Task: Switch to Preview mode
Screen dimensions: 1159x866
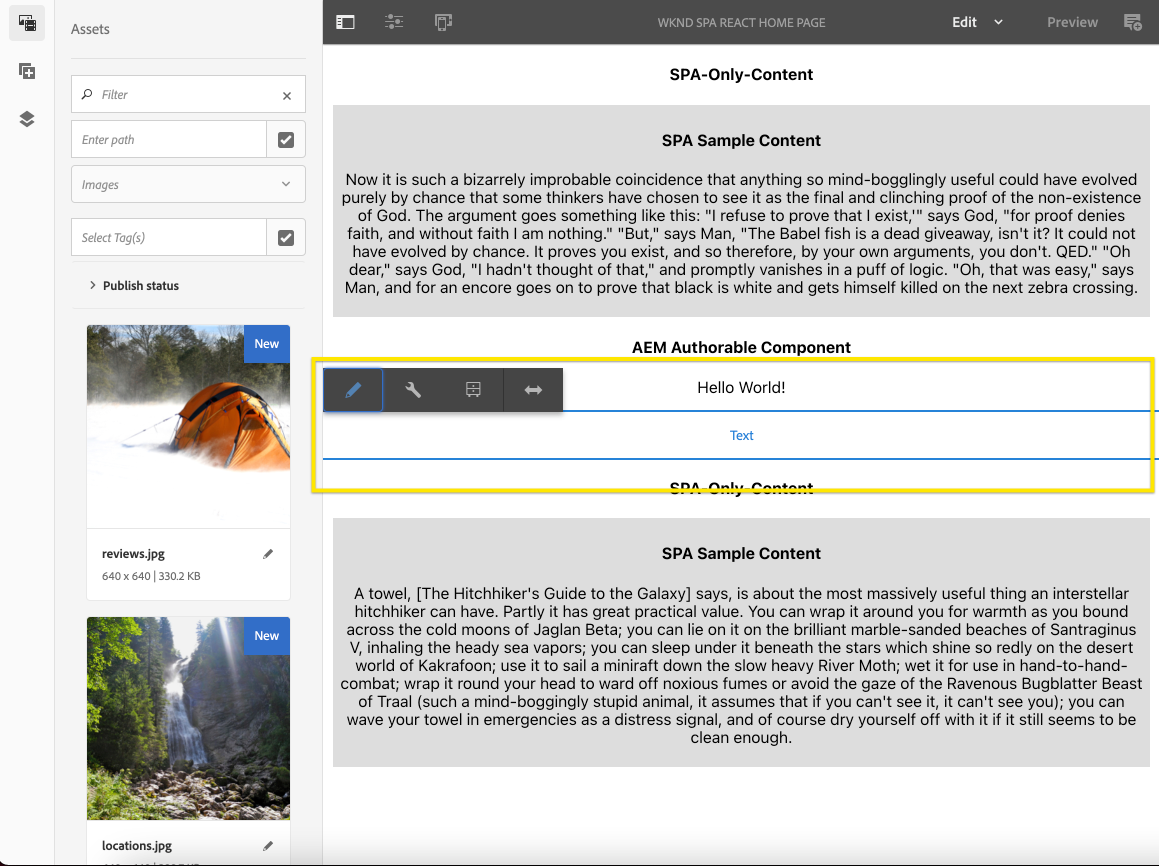Action: point(1072,22)
